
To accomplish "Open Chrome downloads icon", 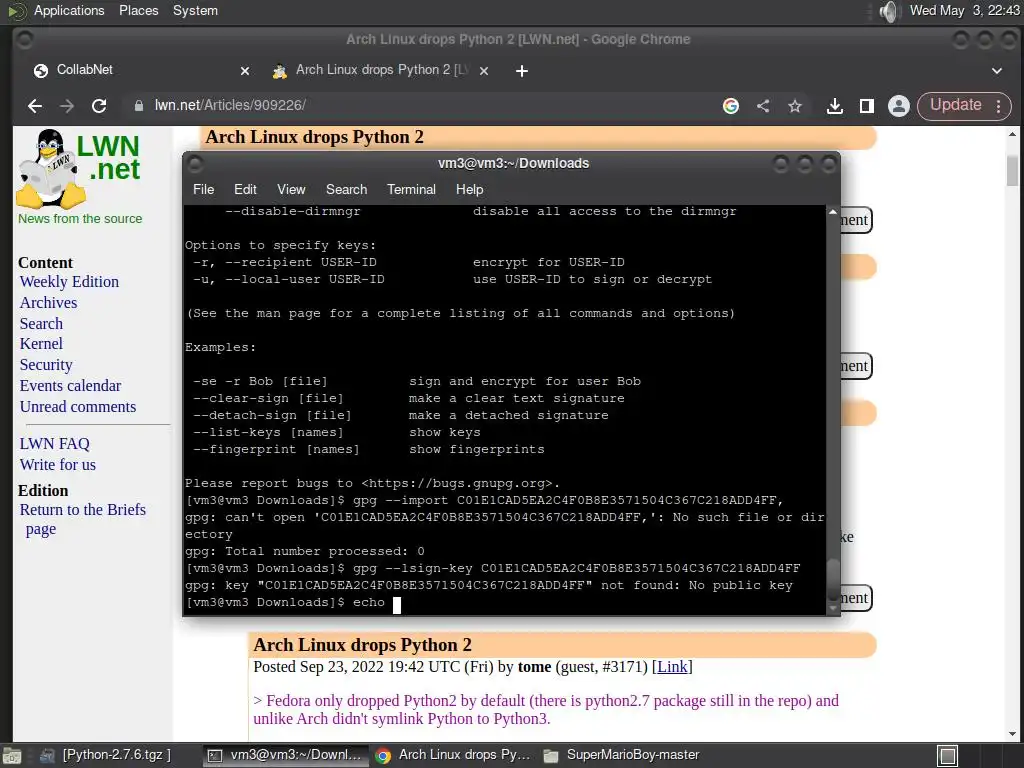I will (835, 106).
